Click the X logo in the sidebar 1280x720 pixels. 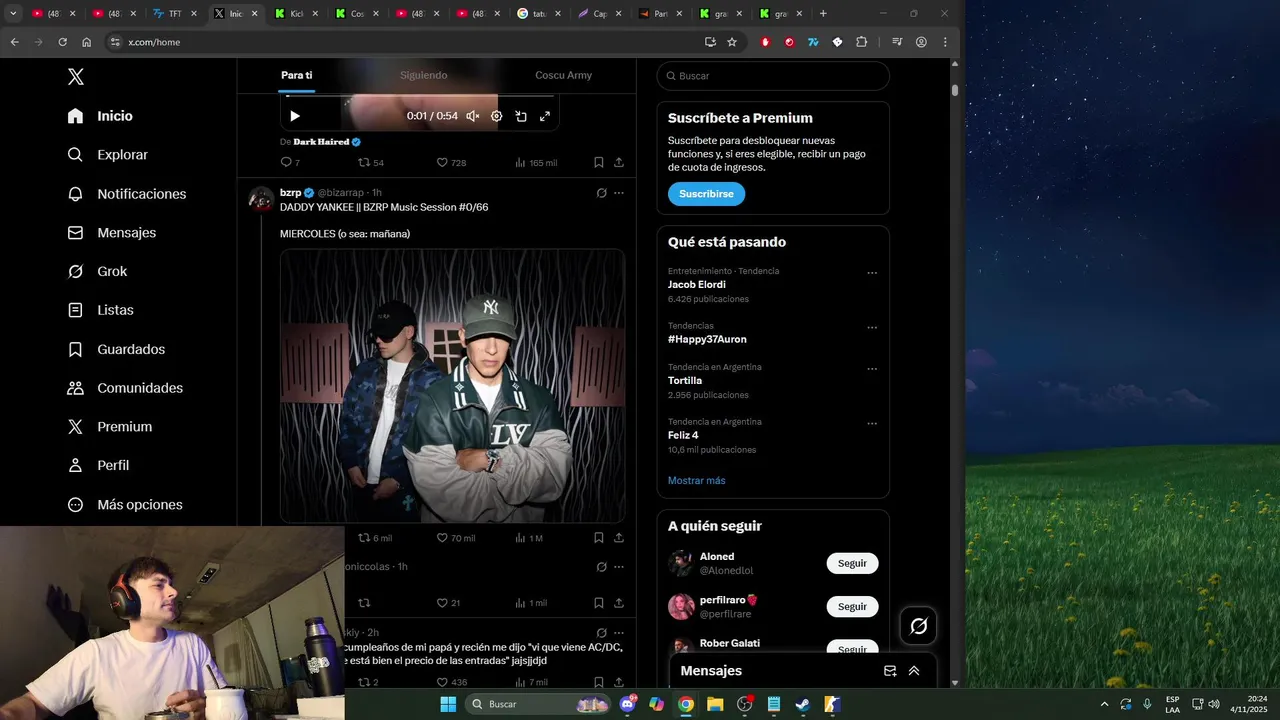tap(75, 77)
